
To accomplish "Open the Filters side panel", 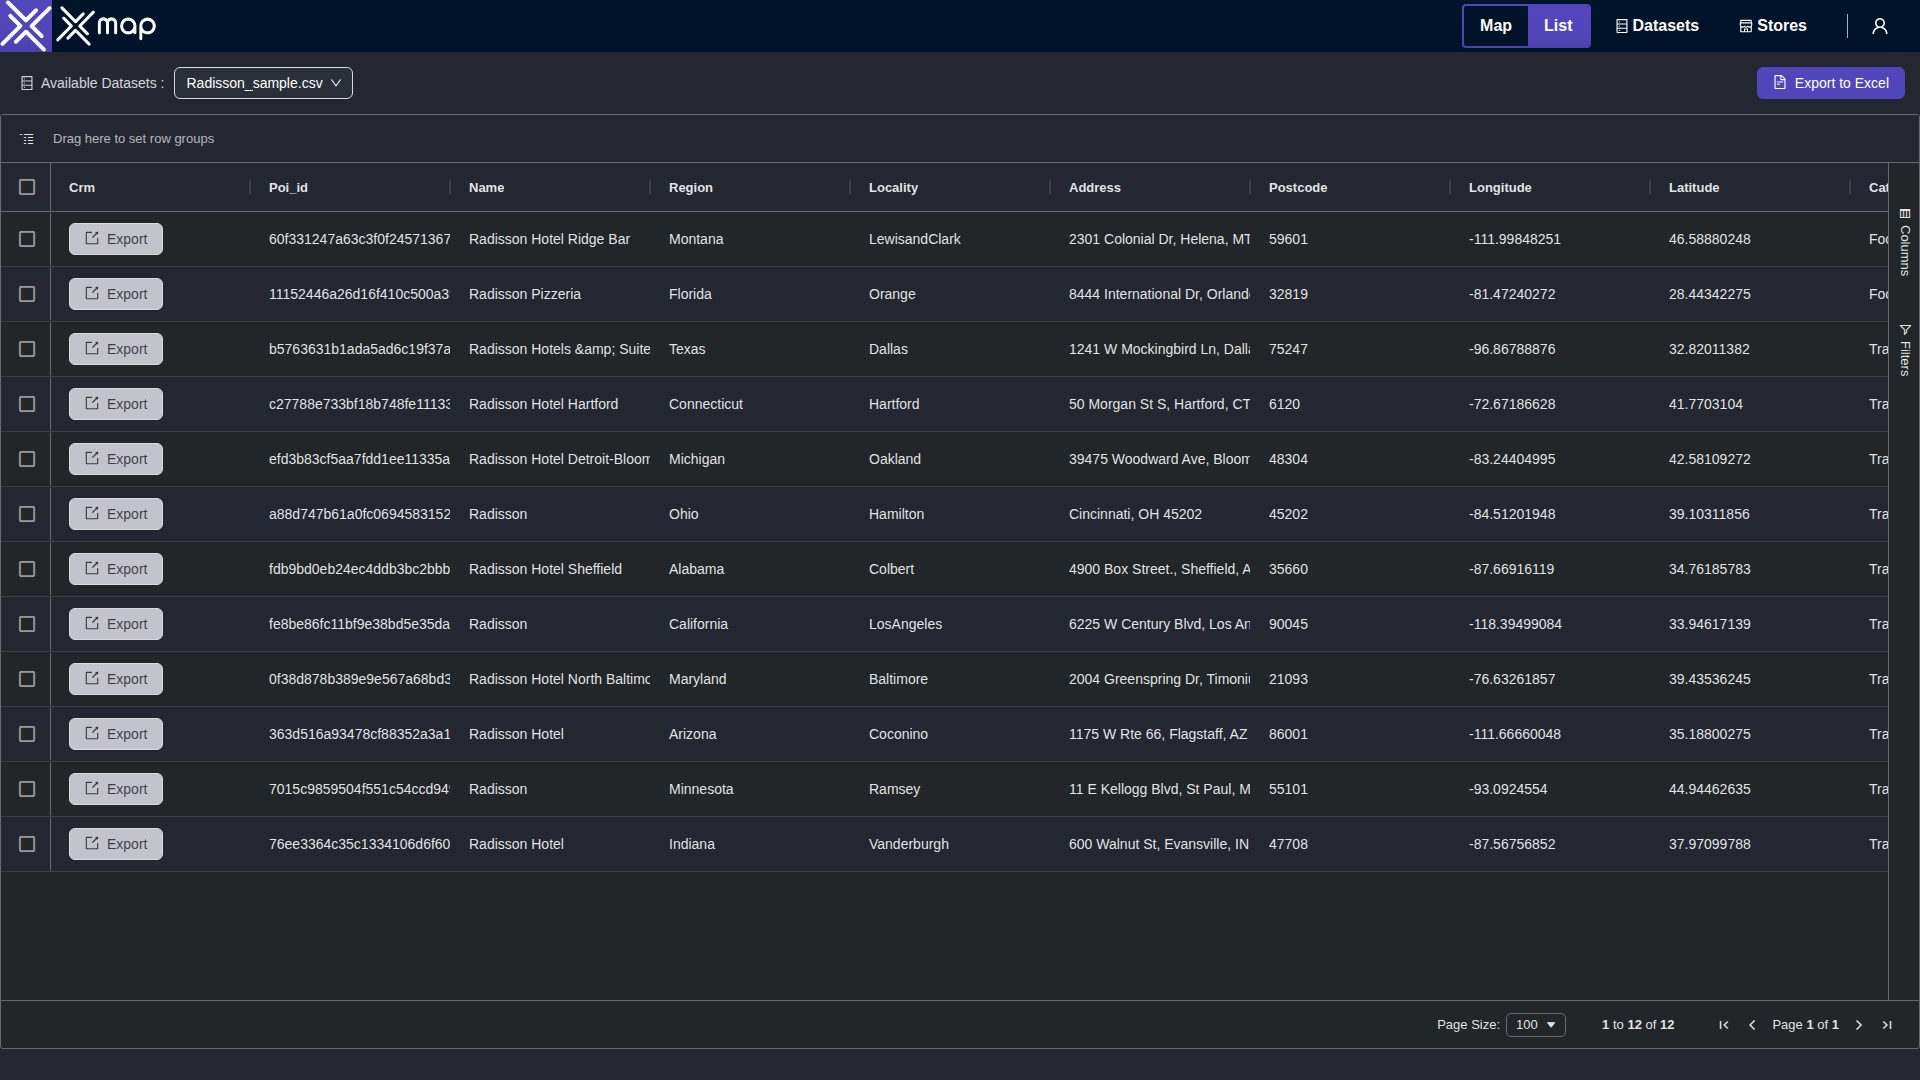I will [x=1905, y=350].
